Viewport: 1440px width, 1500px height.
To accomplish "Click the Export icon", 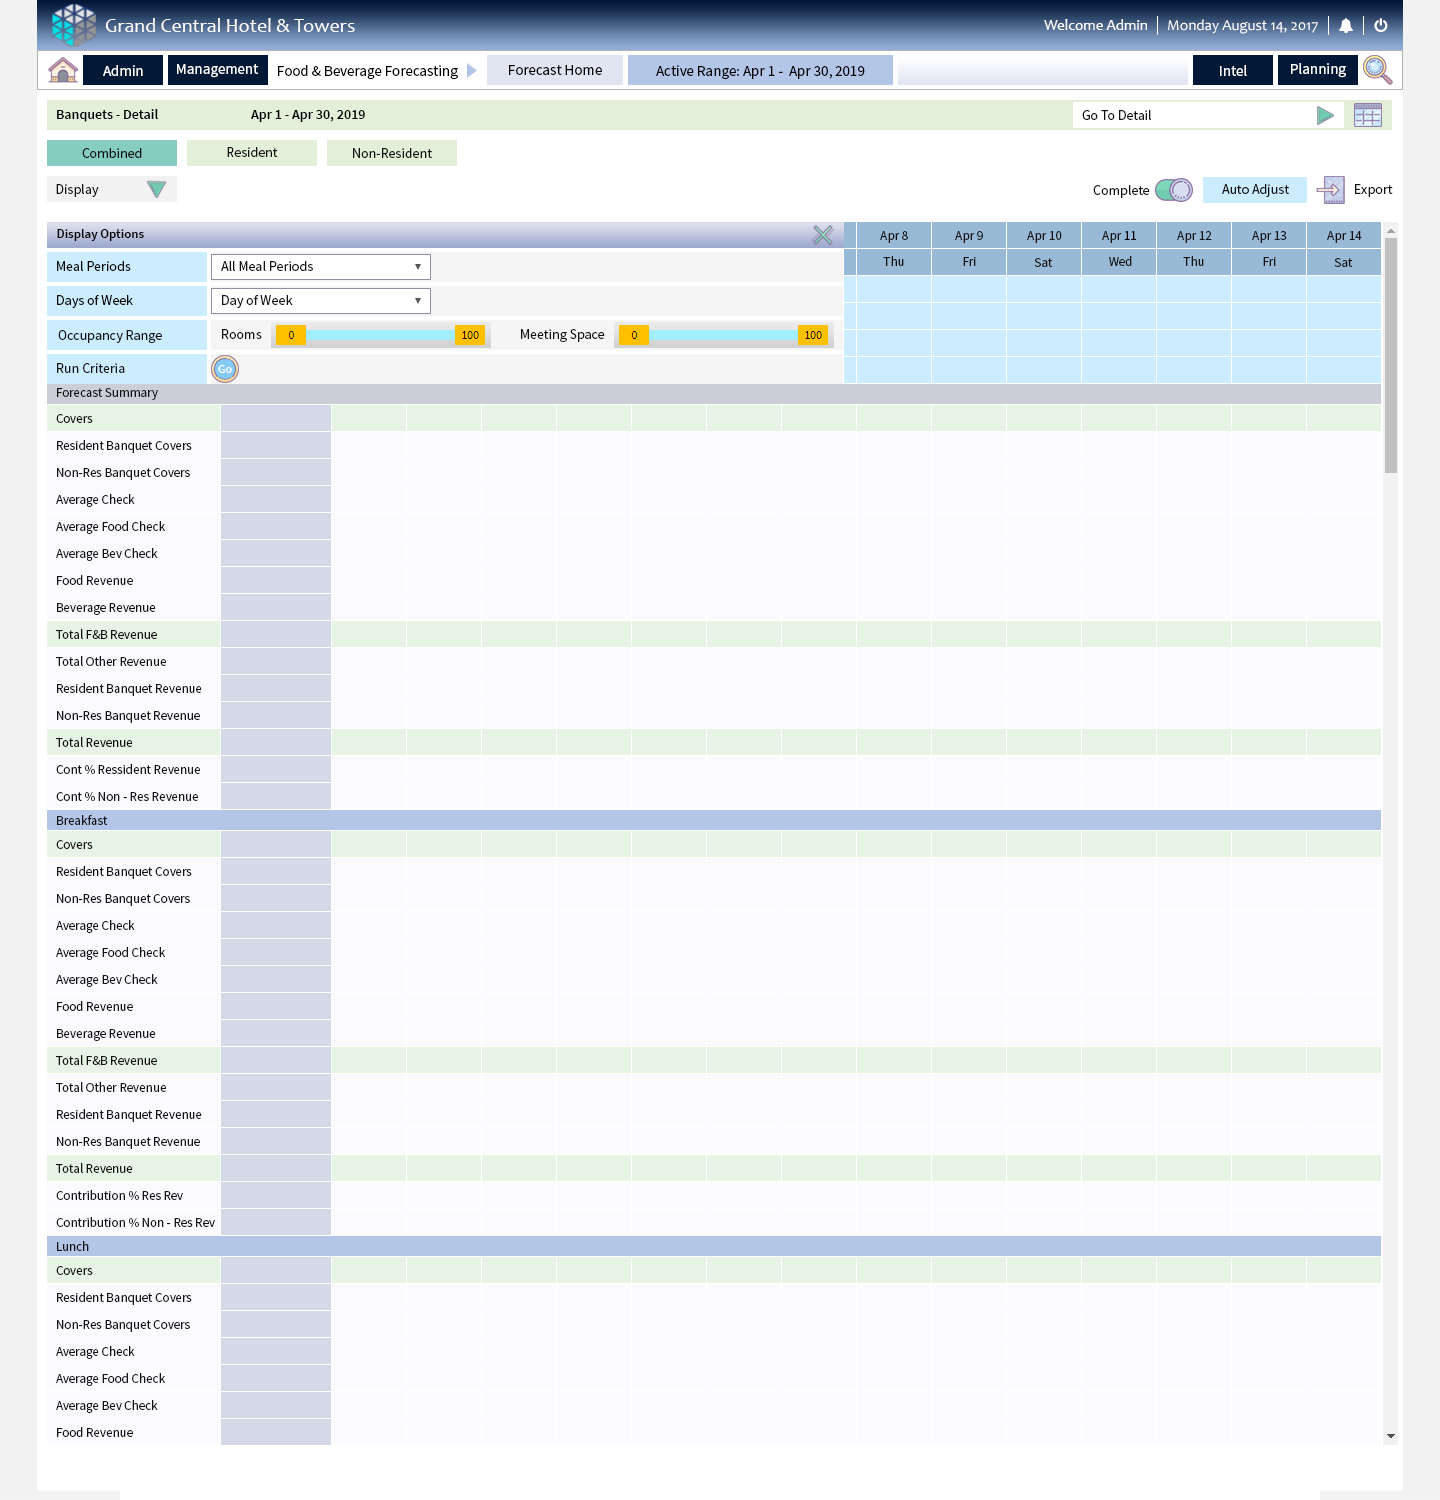I will coord(1331,190).
